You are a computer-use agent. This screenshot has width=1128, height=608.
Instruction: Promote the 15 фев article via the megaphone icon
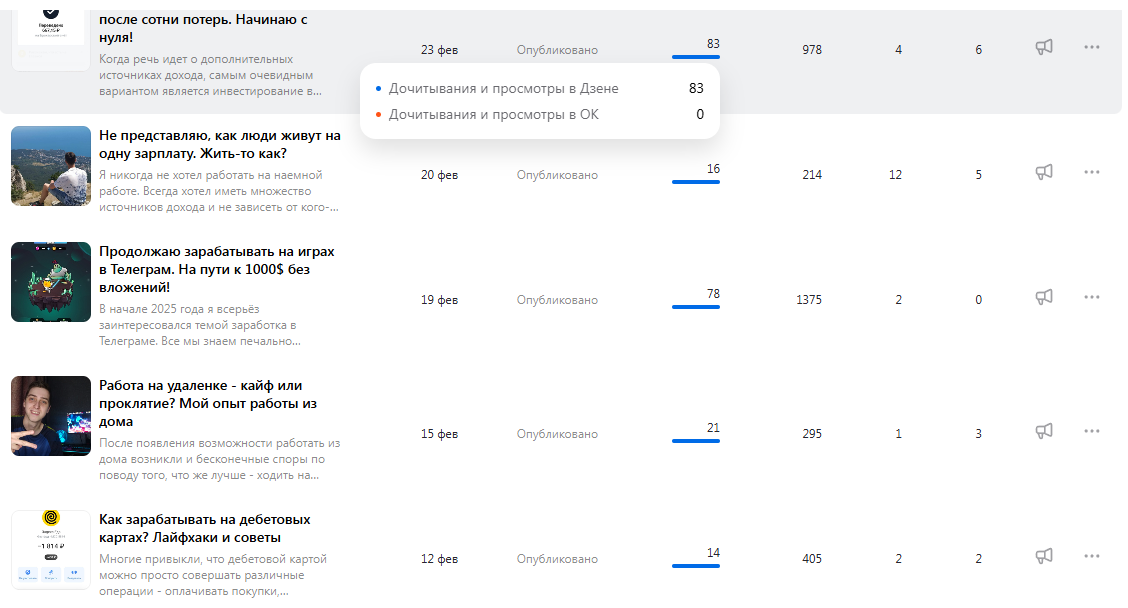coord(1044,431)
